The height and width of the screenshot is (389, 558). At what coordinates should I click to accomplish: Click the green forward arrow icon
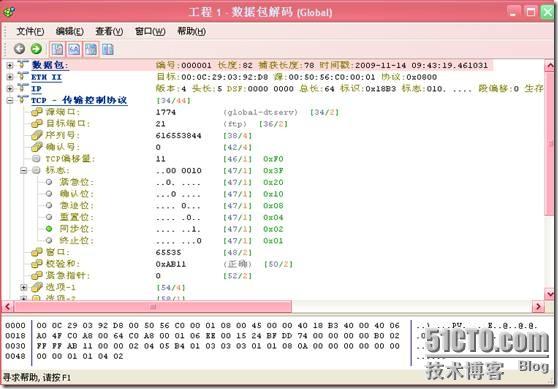click(36, 49)
